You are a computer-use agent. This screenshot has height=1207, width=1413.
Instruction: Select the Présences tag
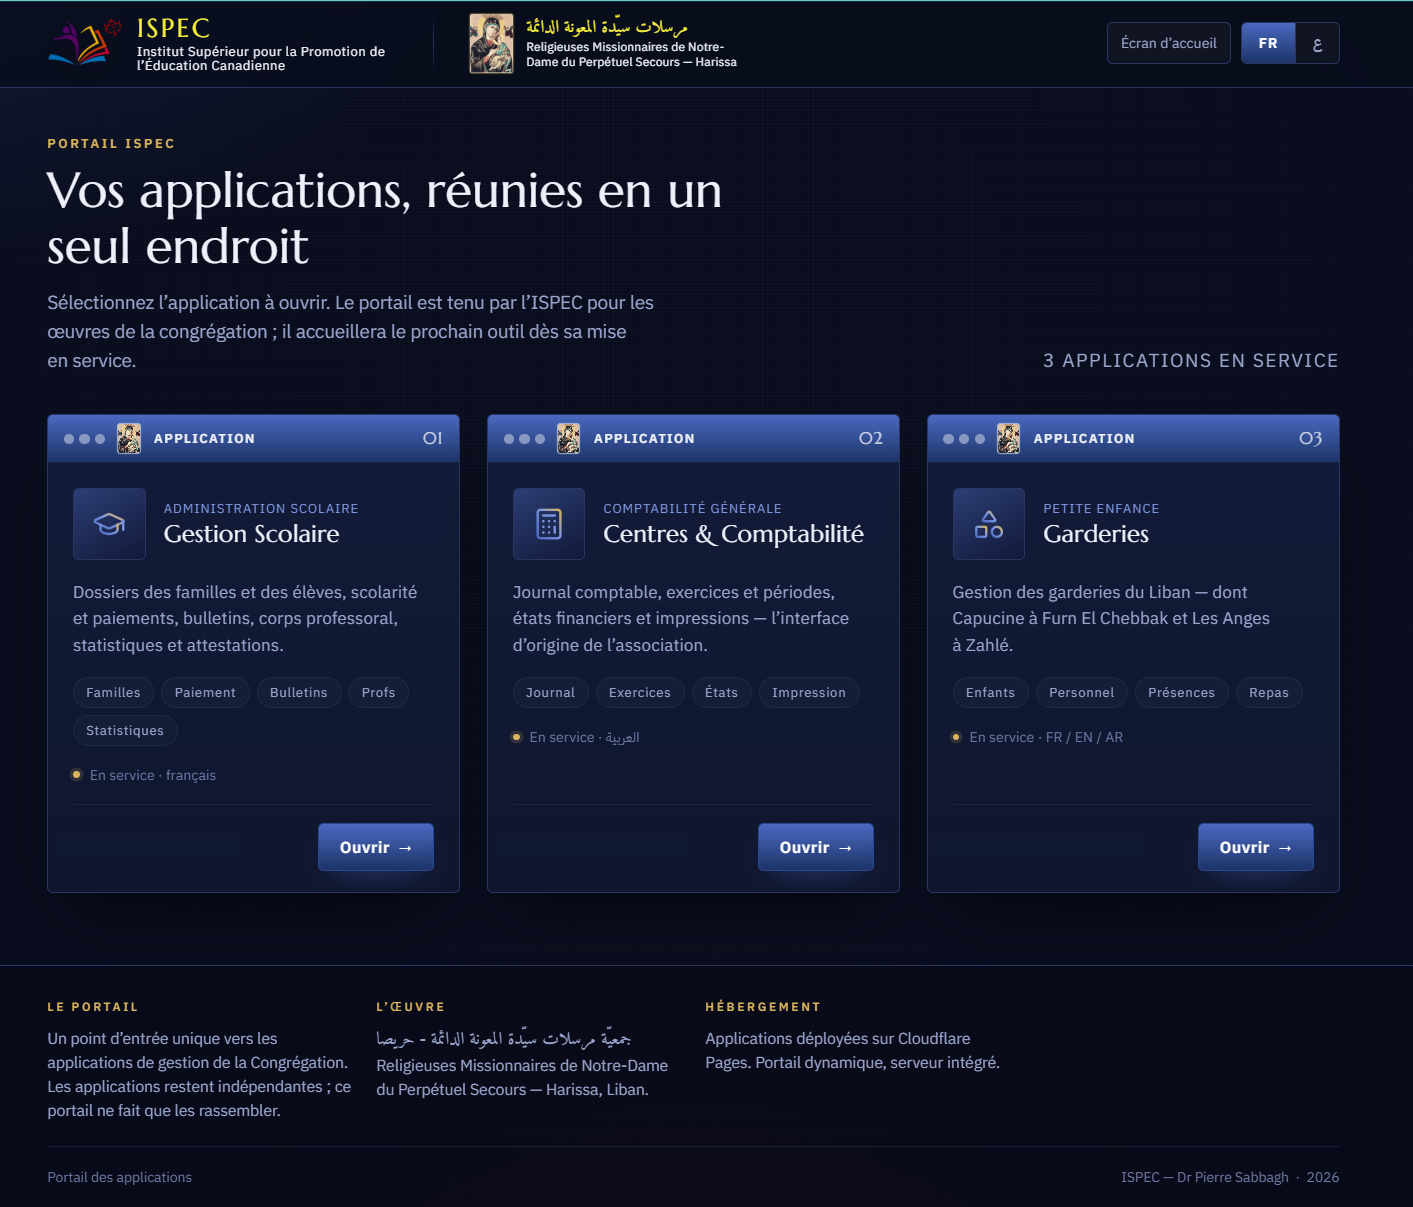tap(1182, 692)
